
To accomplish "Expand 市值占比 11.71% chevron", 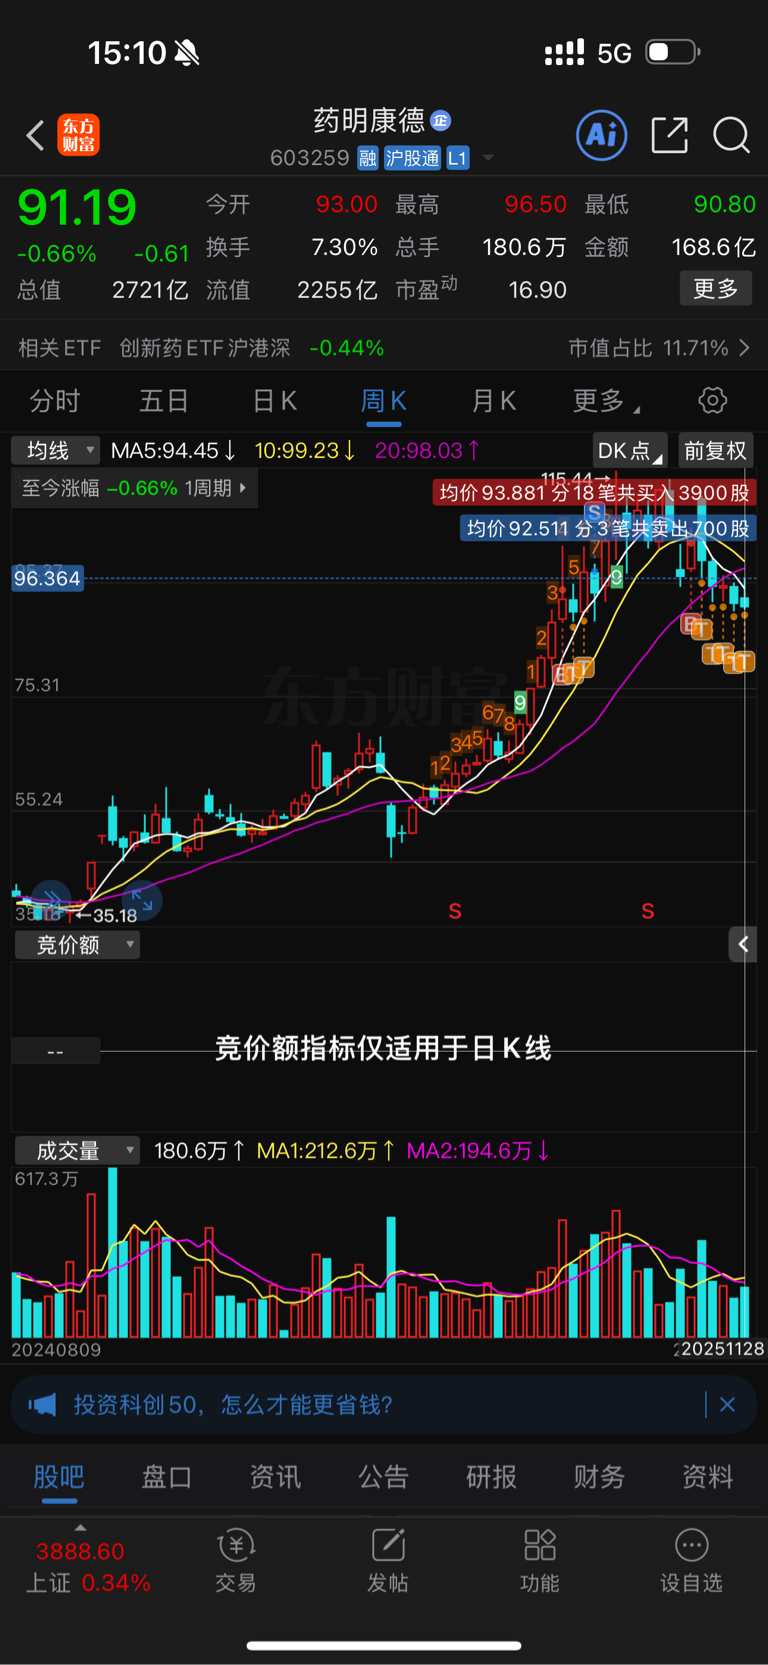I will pyautogui.click(x=745, y=348).
